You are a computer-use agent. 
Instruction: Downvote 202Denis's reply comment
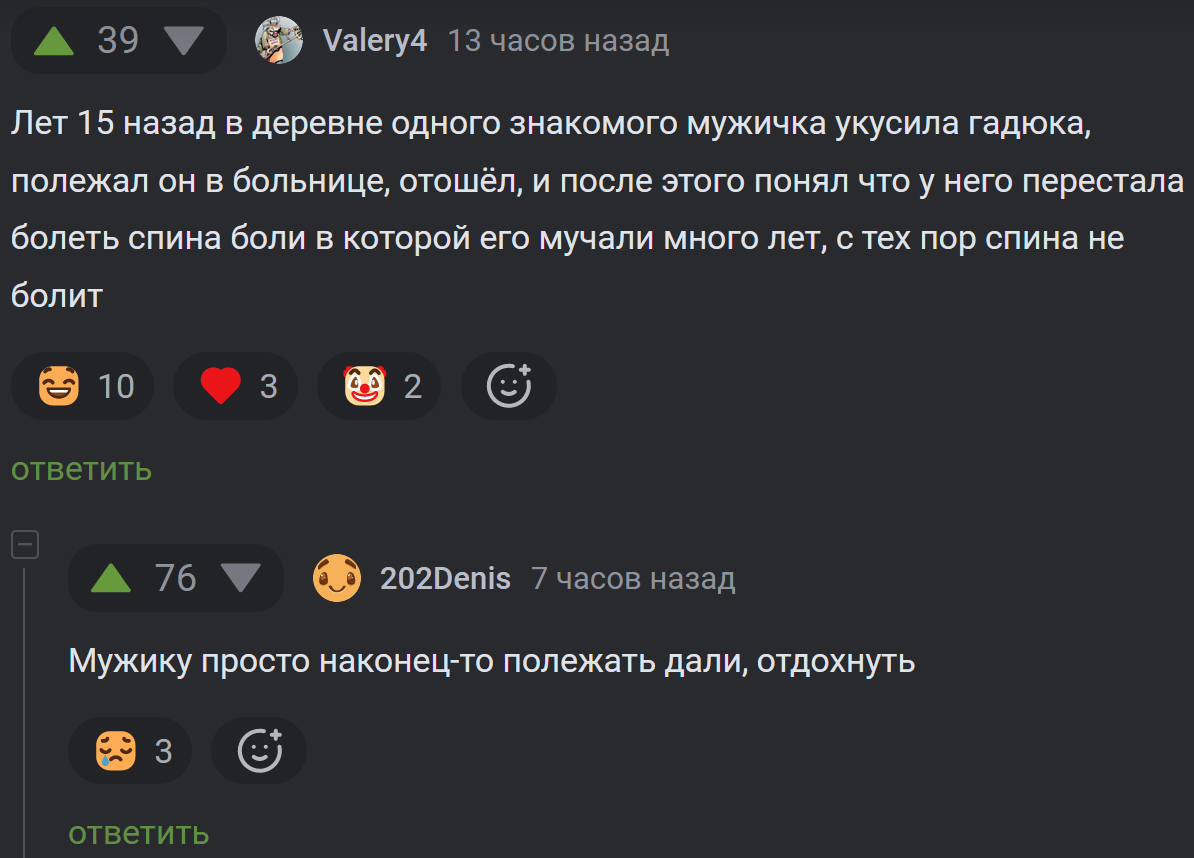click(241, 579)
